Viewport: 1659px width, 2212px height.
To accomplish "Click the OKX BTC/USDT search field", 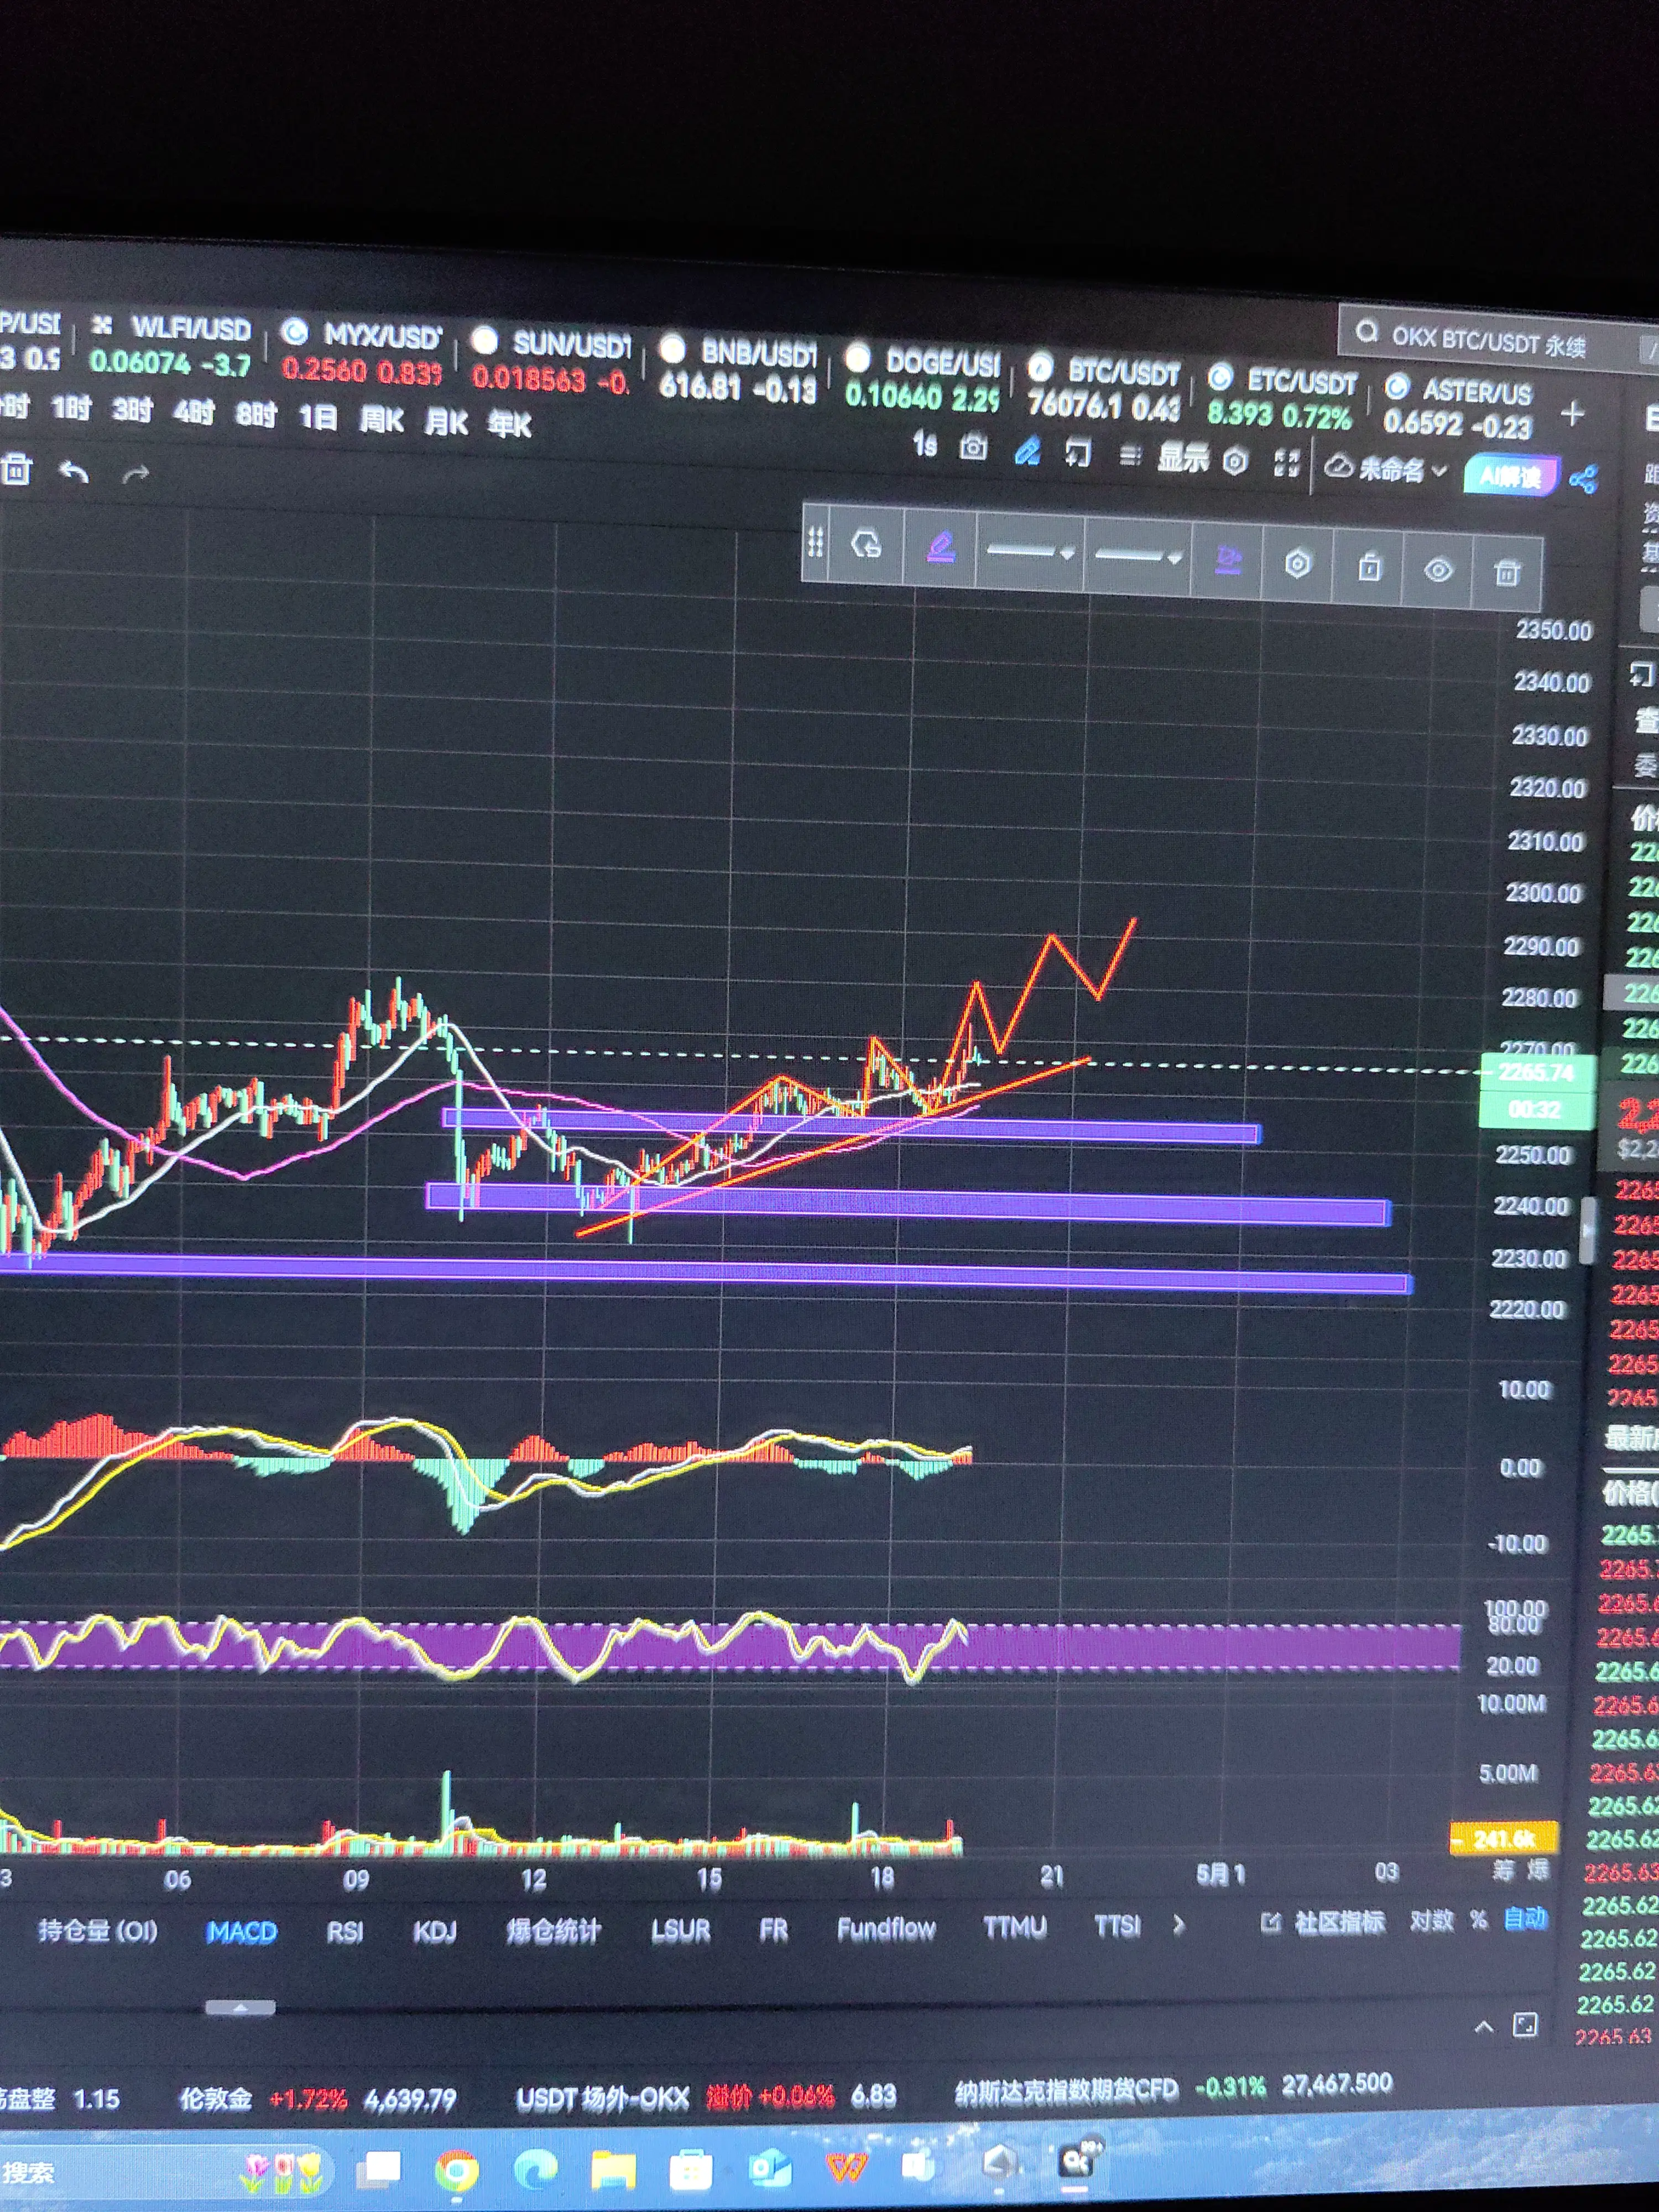I will [1488, 343].
